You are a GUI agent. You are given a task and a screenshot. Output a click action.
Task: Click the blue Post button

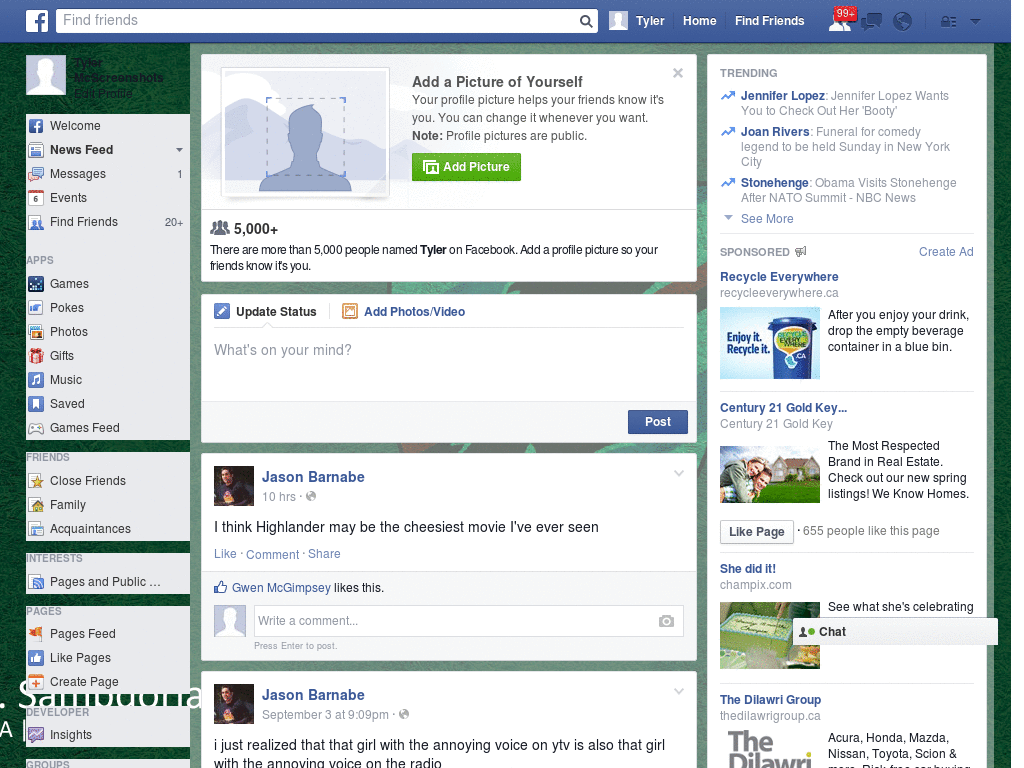658,422
